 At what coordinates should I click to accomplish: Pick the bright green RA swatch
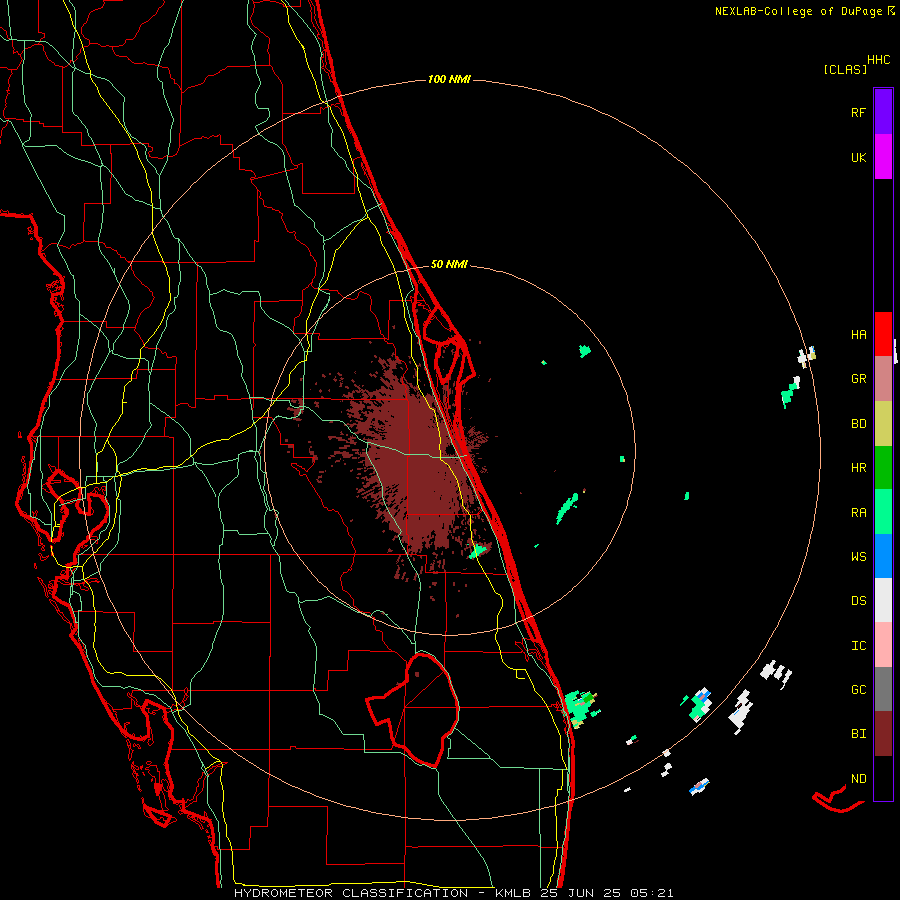click(x=883, y=512)
